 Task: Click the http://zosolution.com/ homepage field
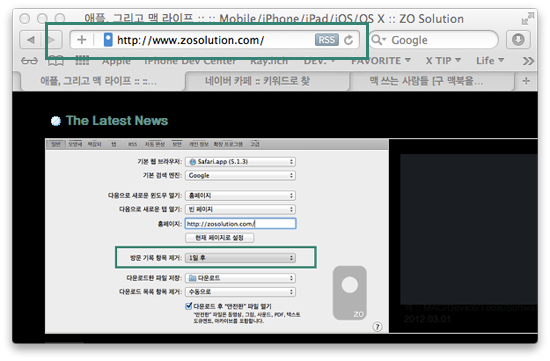click(x=241, y=223)
